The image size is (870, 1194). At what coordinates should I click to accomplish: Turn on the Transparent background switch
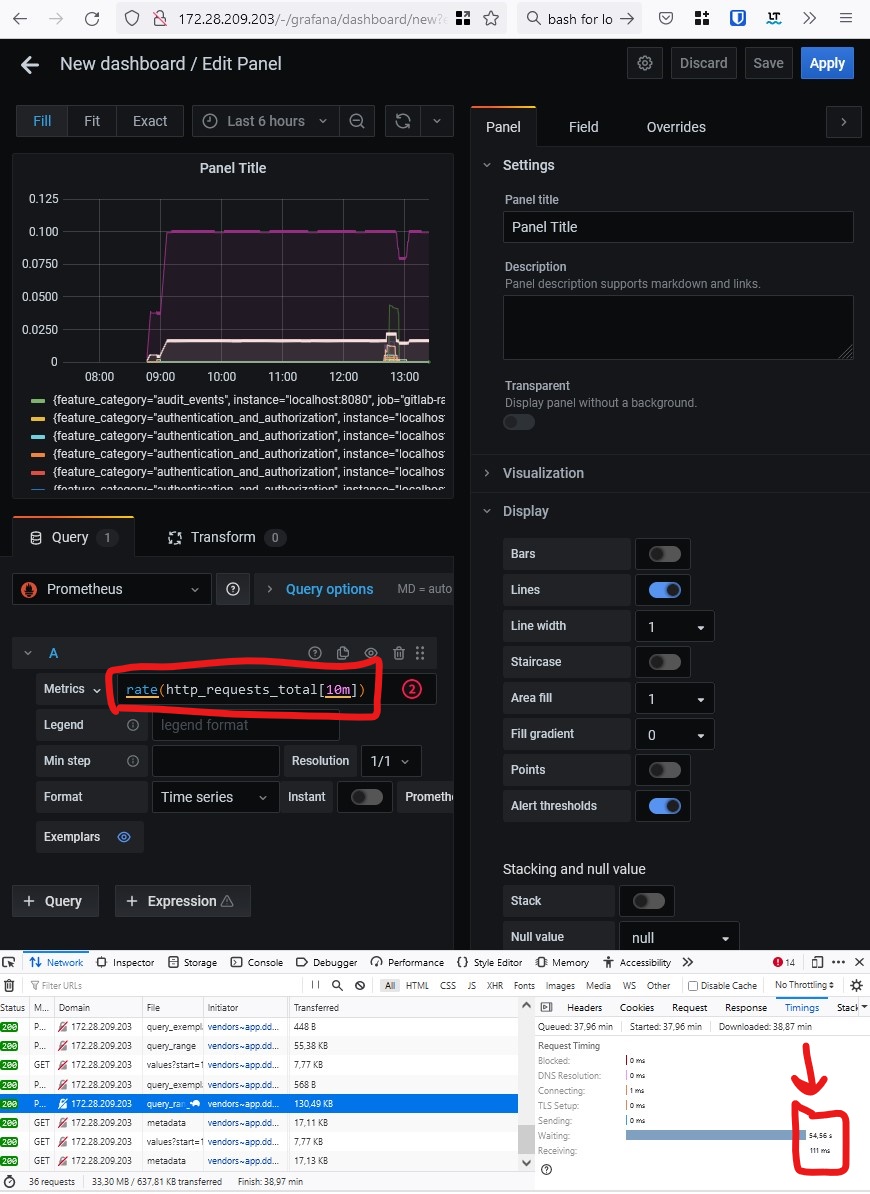coord(519,422)
